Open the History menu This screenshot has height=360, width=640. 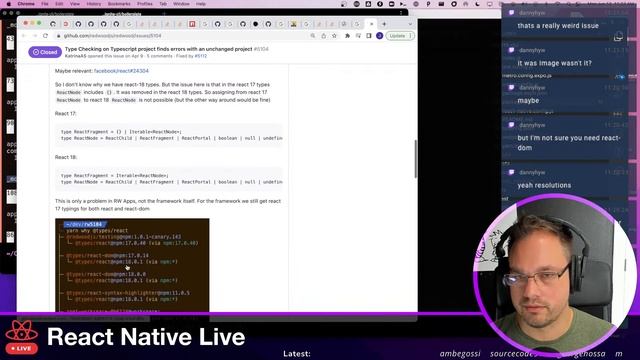[93, 4]
